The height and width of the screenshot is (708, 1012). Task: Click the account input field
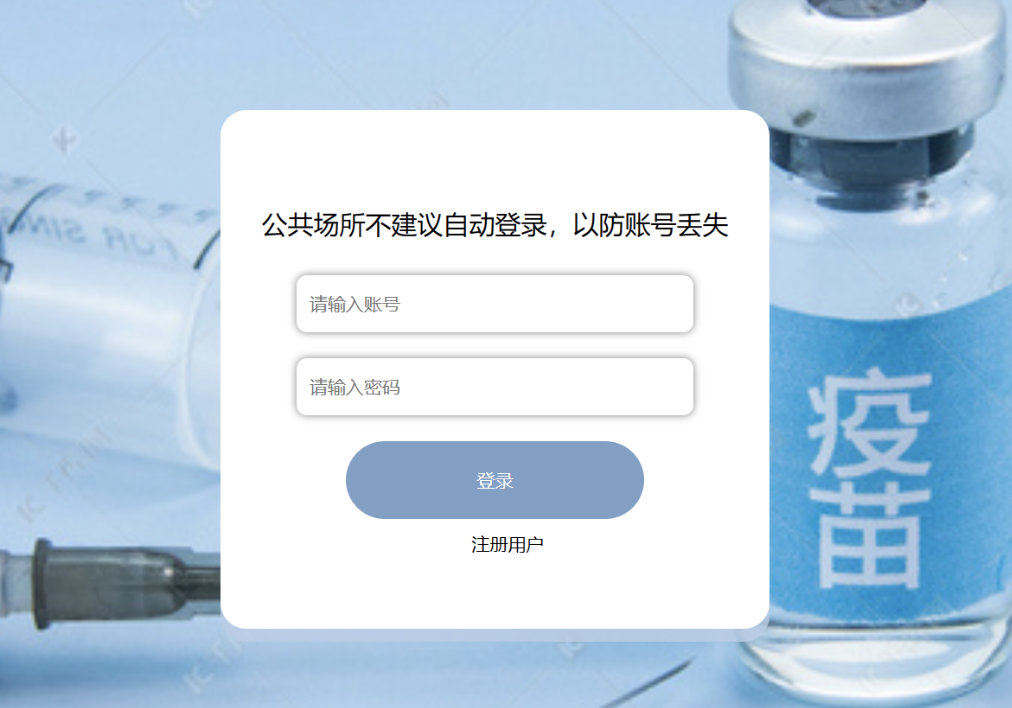494,304
